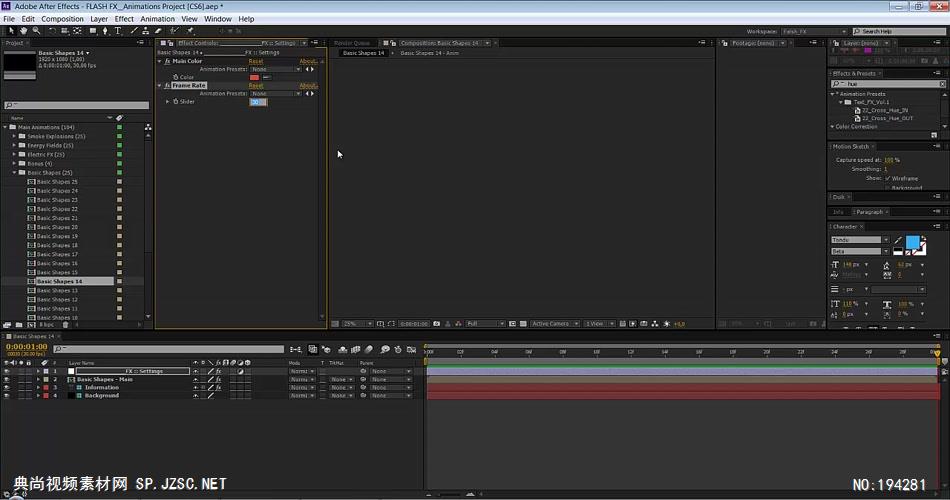Collapse the Basic Shapes folder
950x500 pixels.
[15, 173]
